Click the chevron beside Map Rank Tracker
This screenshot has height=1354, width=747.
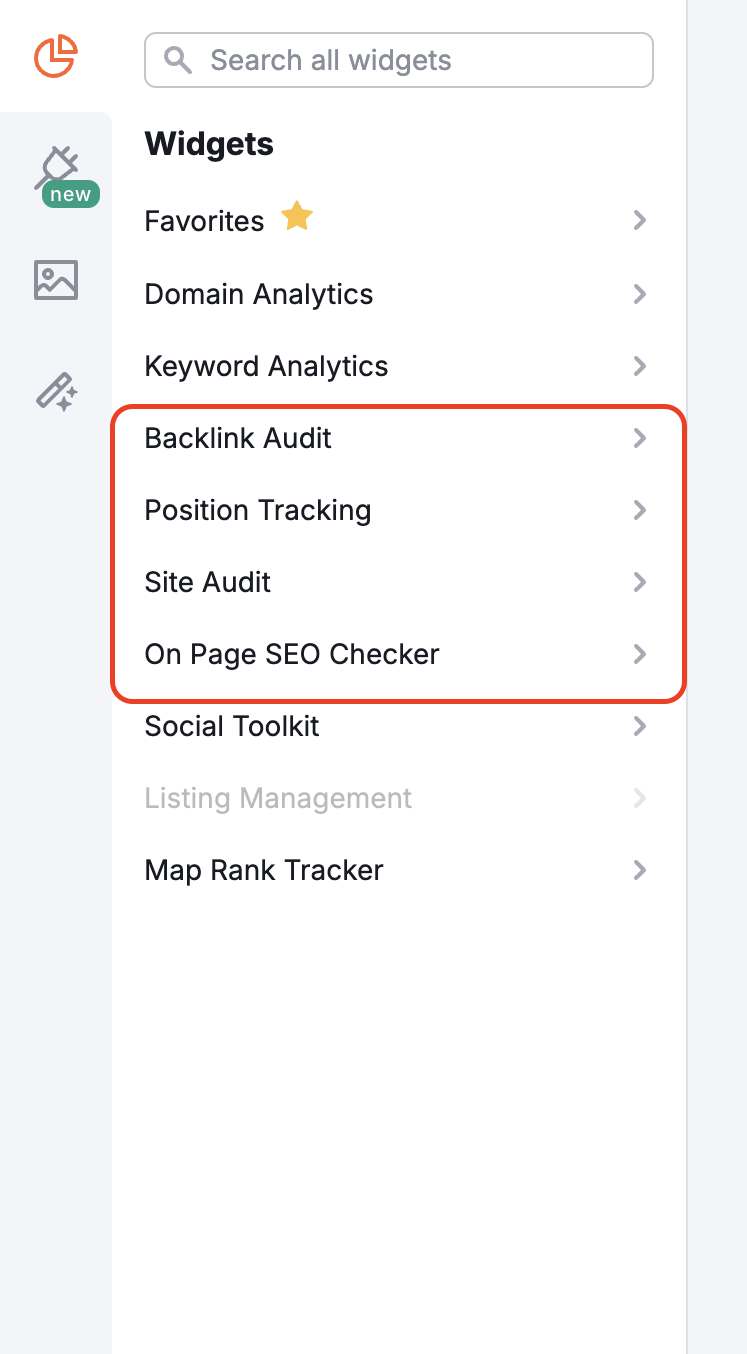(640, 870)
